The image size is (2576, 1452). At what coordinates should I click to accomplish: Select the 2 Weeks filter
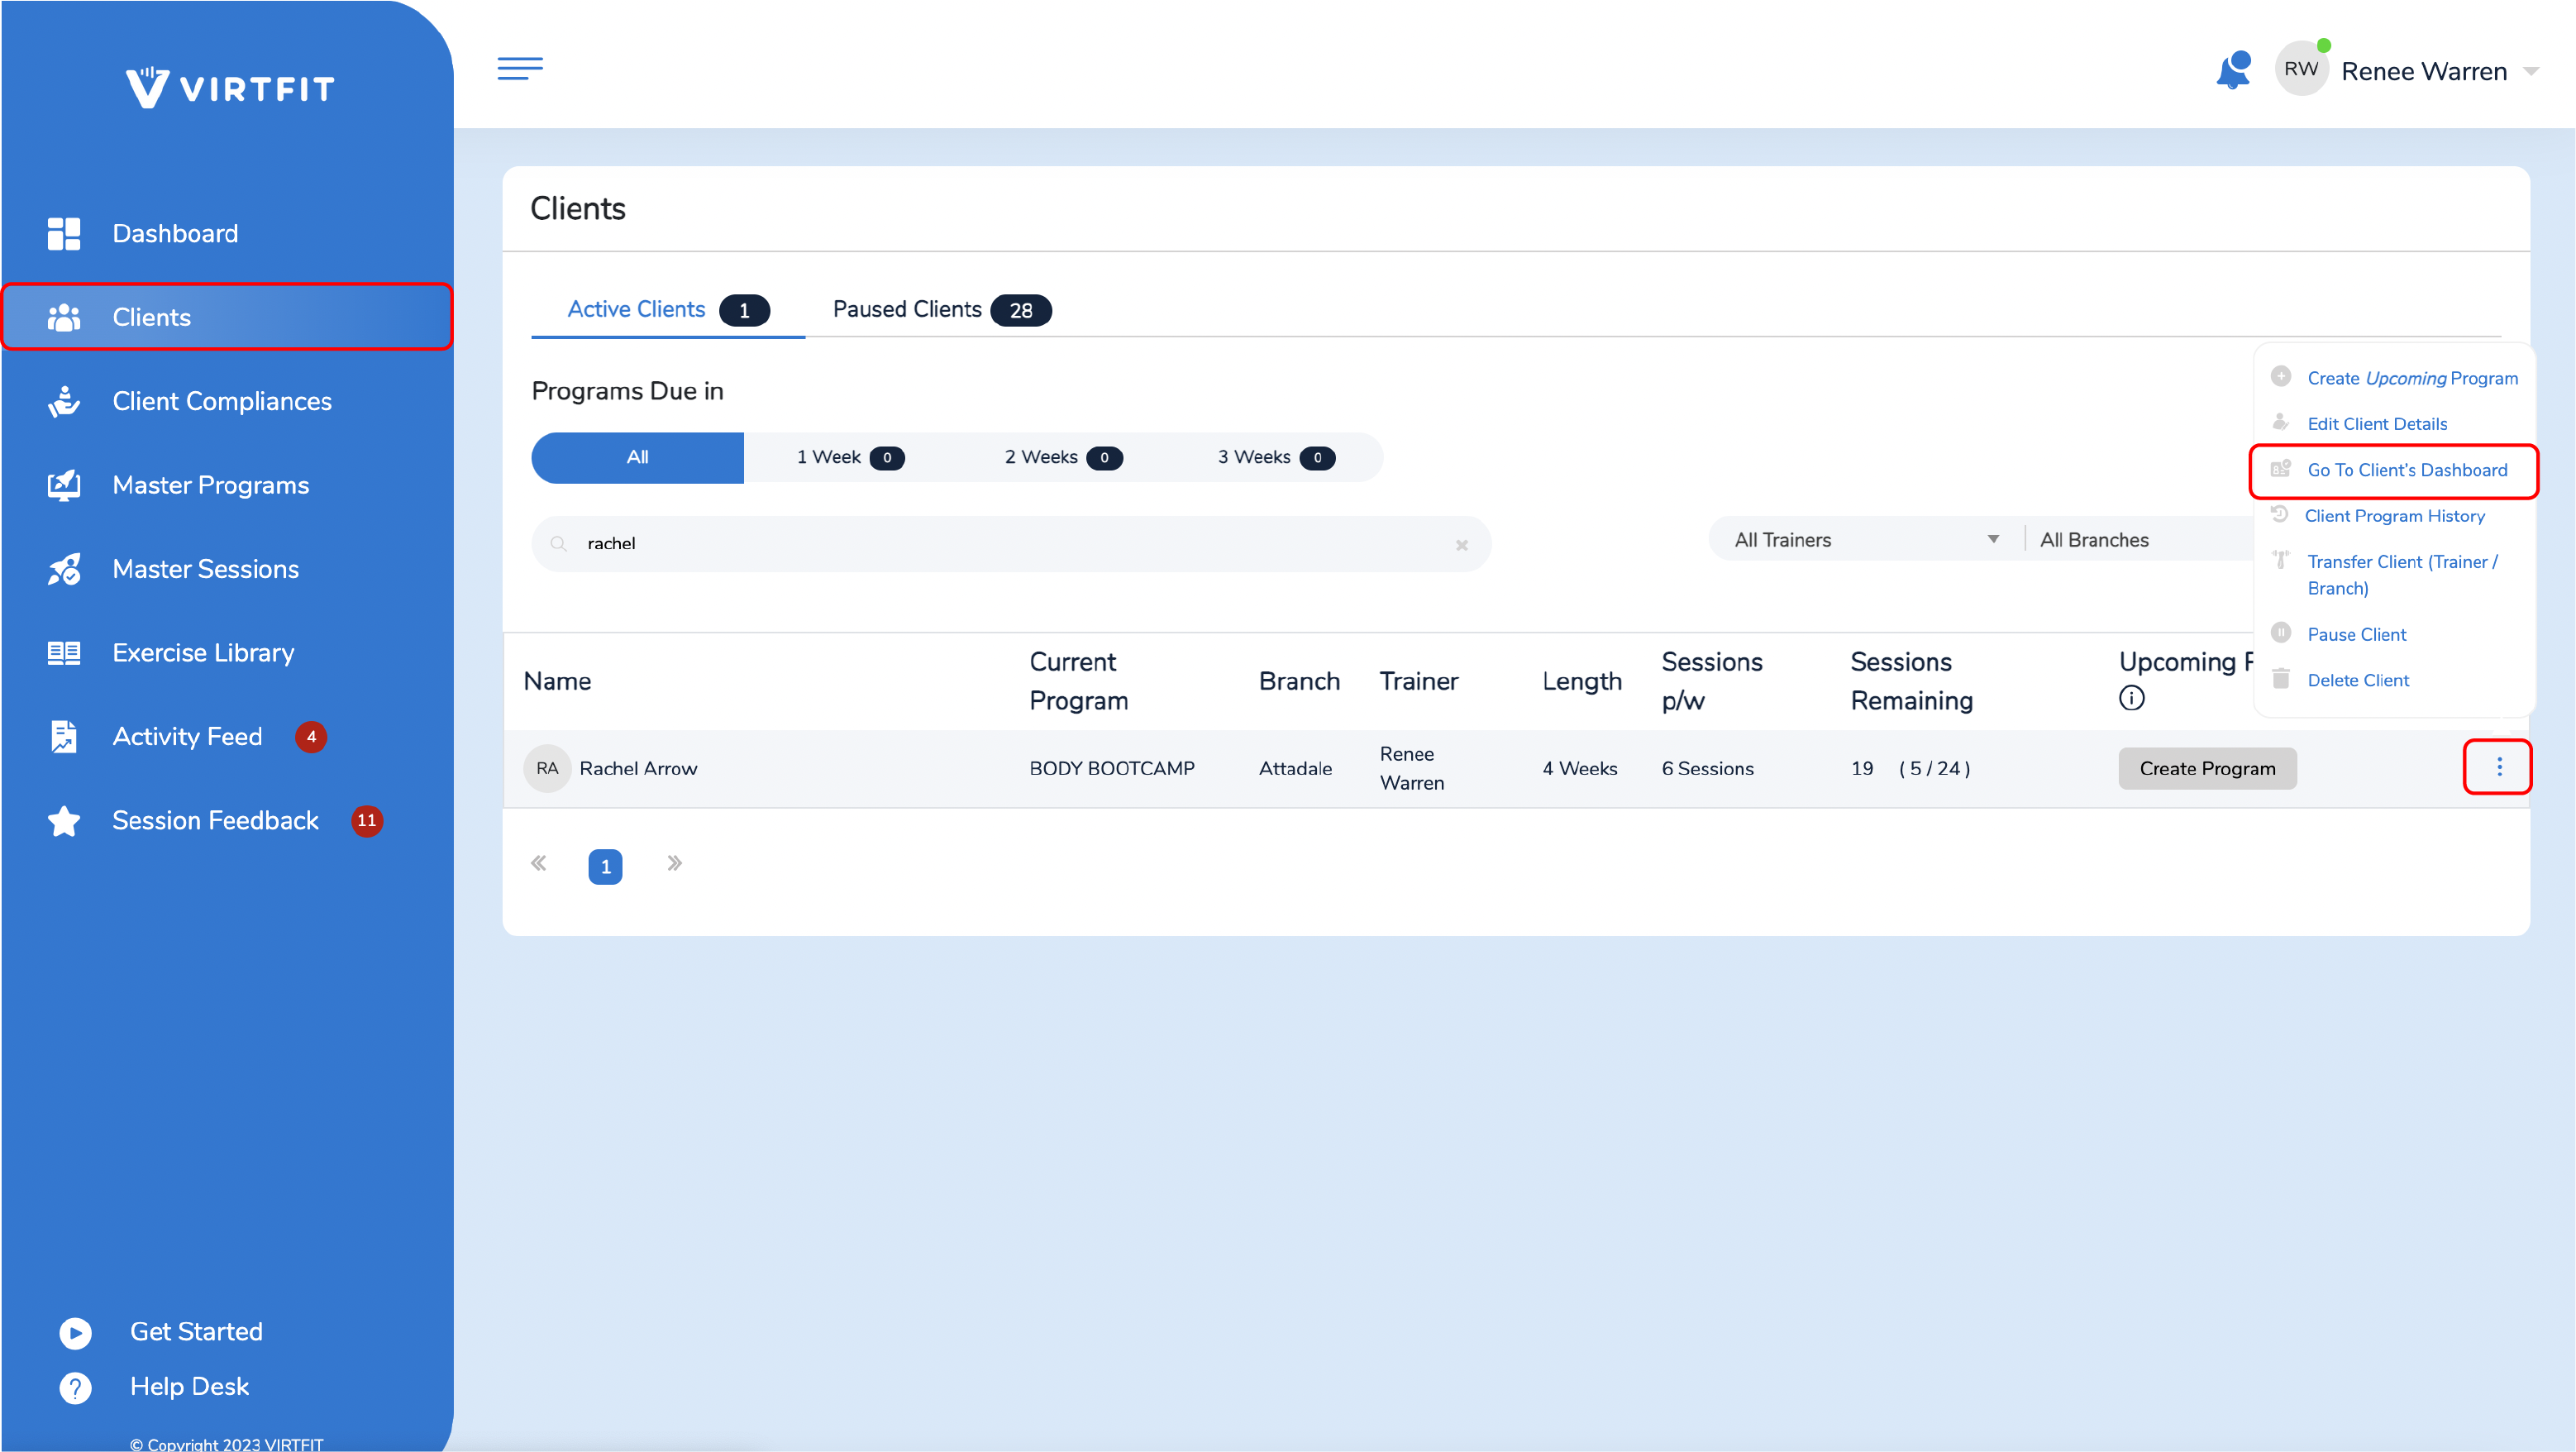[x=1063, y=458]
